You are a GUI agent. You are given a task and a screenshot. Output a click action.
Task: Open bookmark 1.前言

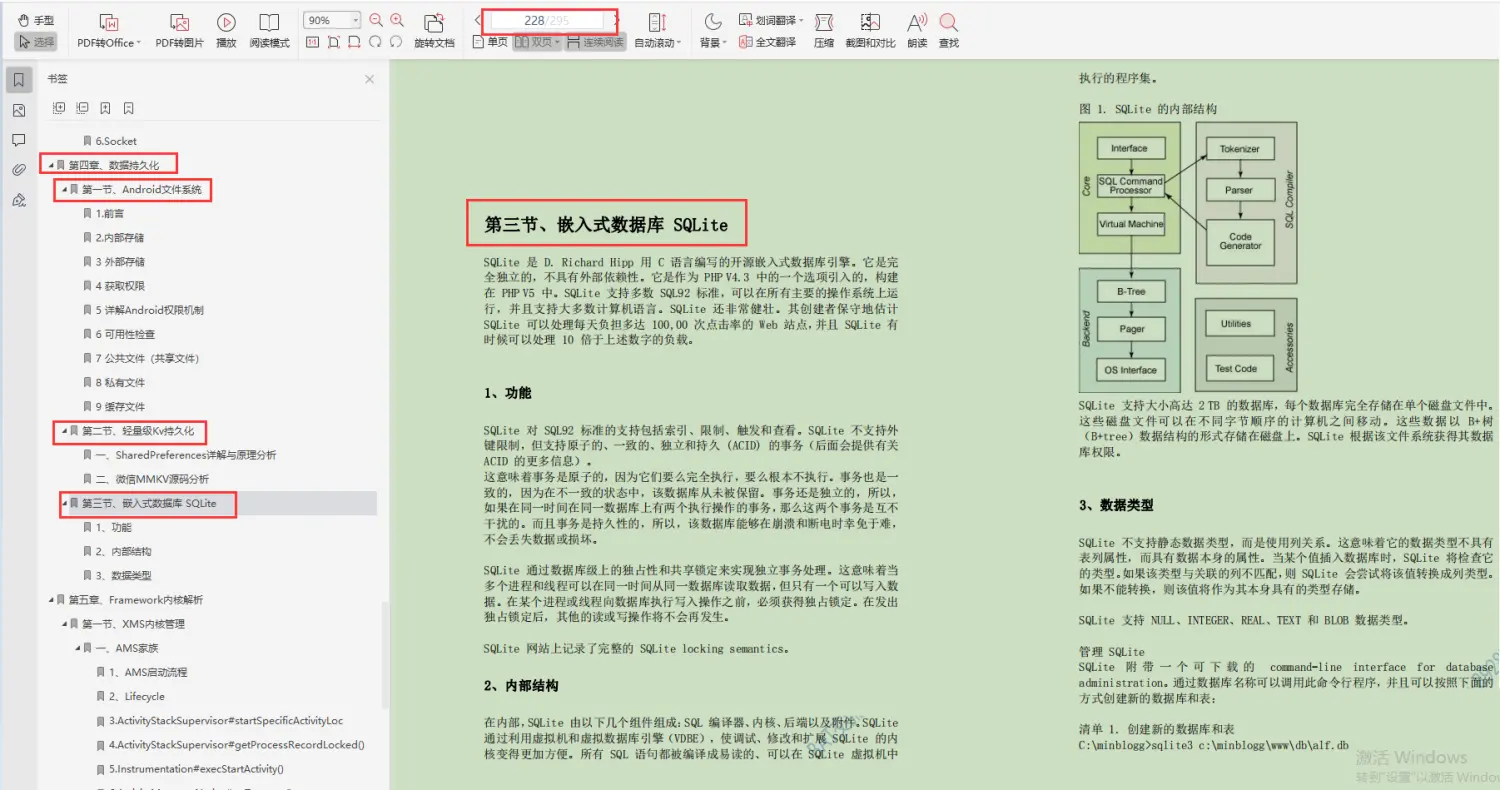click(x=110, y=214)
